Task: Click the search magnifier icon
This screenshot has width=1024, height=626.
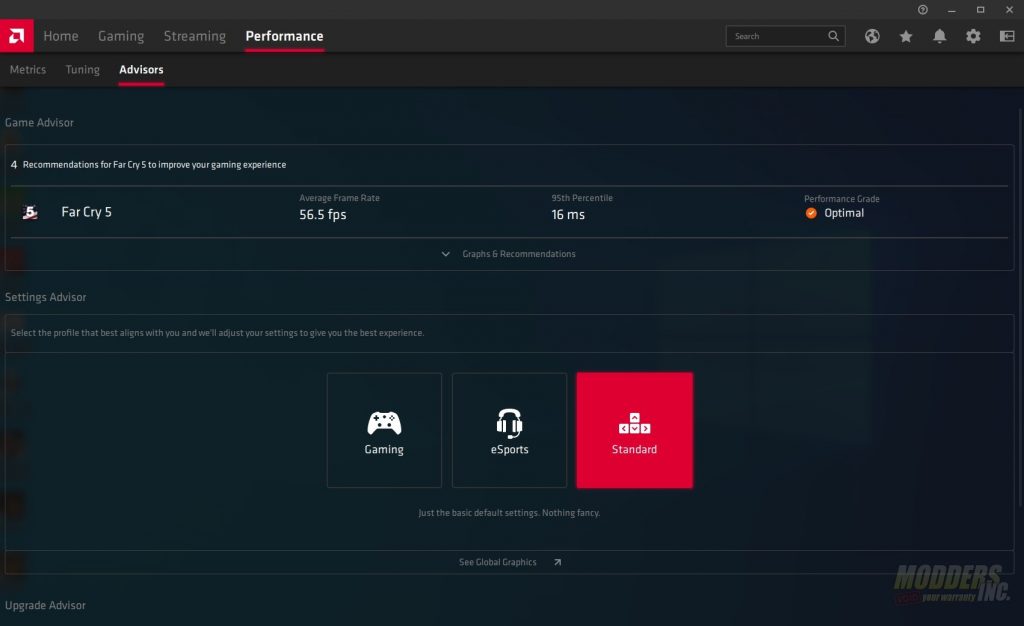Action: pyautogui.click(x=833, y=36)
